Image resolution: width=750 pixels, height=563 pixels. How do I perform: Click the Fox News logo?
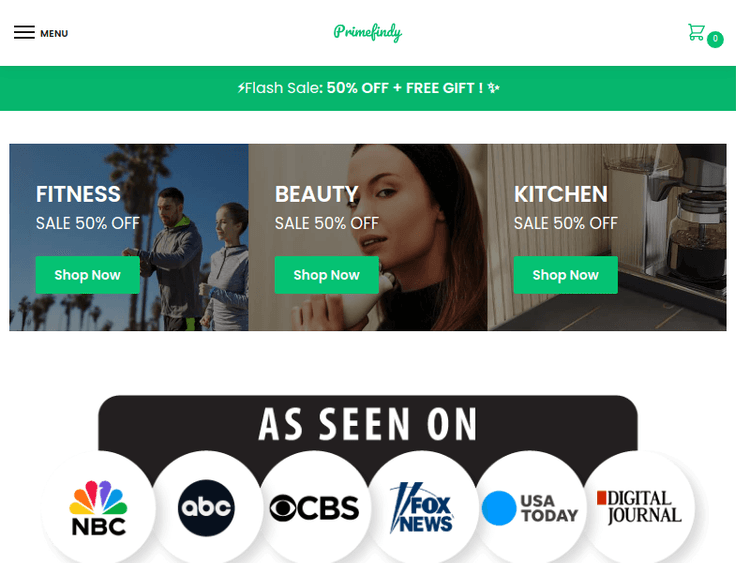(x=421, y=508)
